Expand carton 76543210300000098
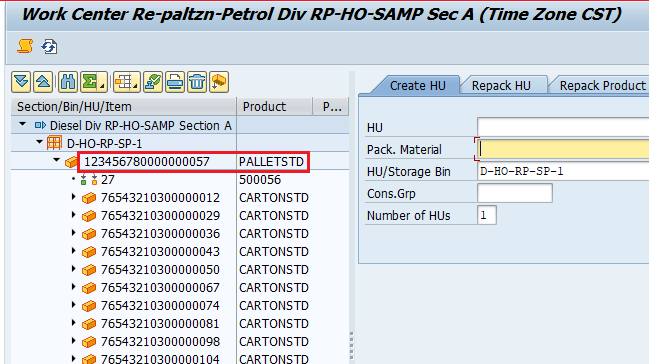 74,341
